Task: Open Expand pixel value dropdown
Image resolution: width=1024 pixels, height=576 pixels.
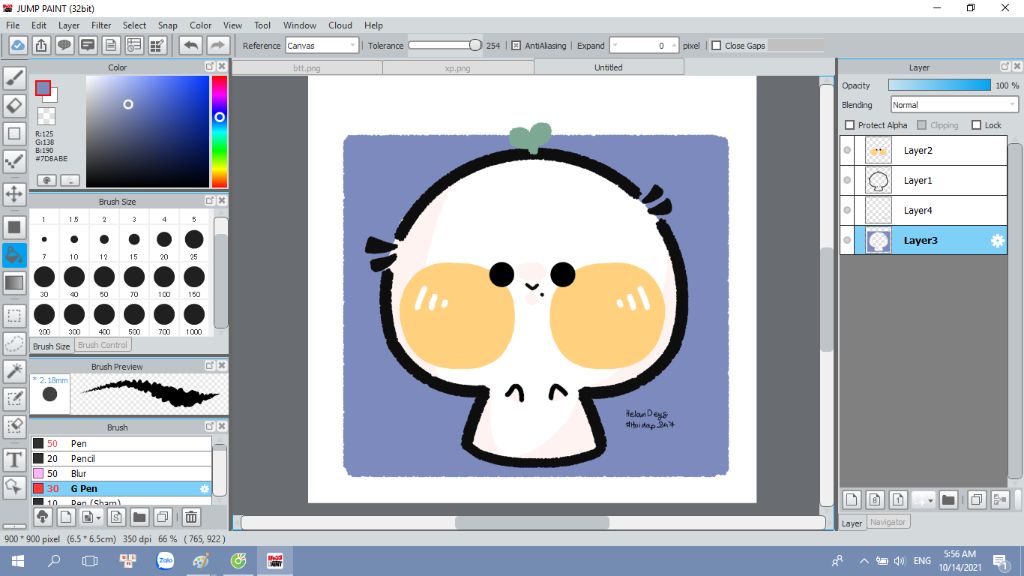Action: pyautogui.click(x=644, y=46)
